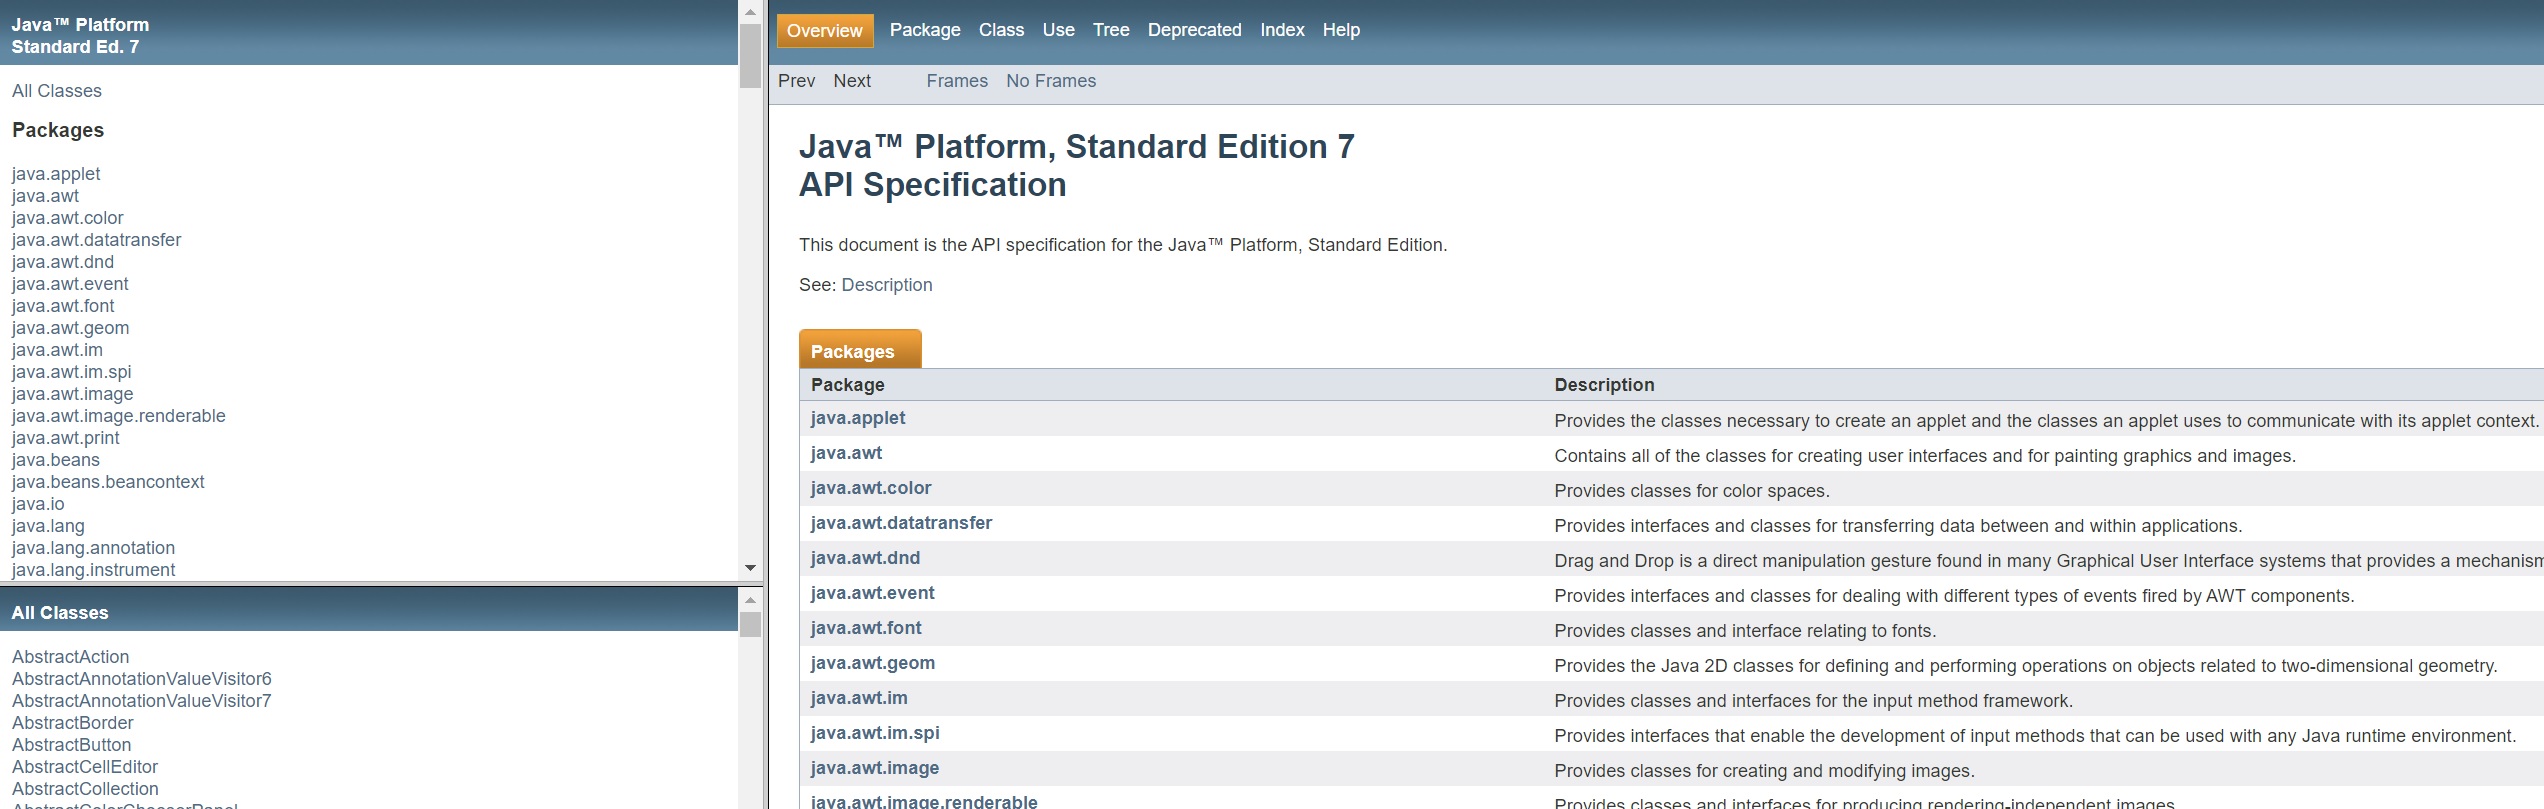Viewport: 2544px width, 809px height.
Task: Open the Help page
Action: [x=1340, y=30]
